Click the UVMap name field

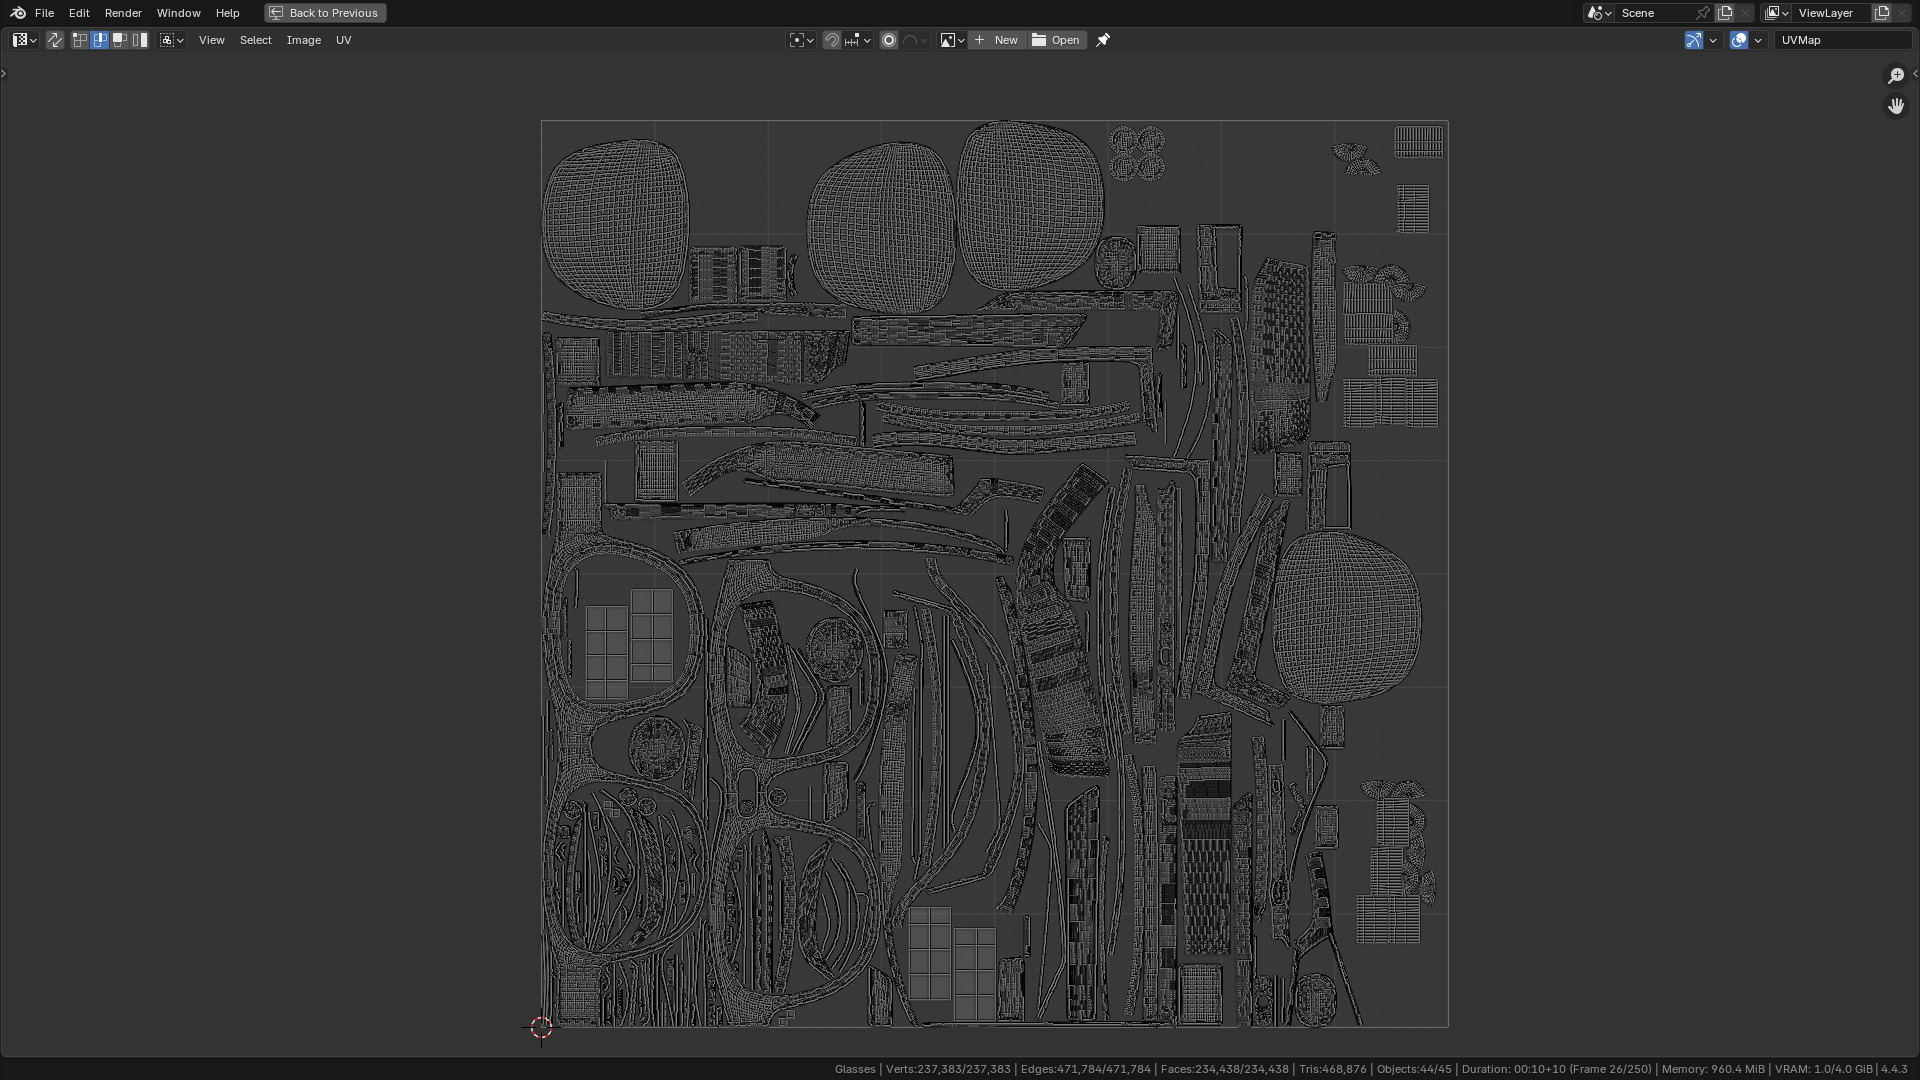click(1842, 40)
